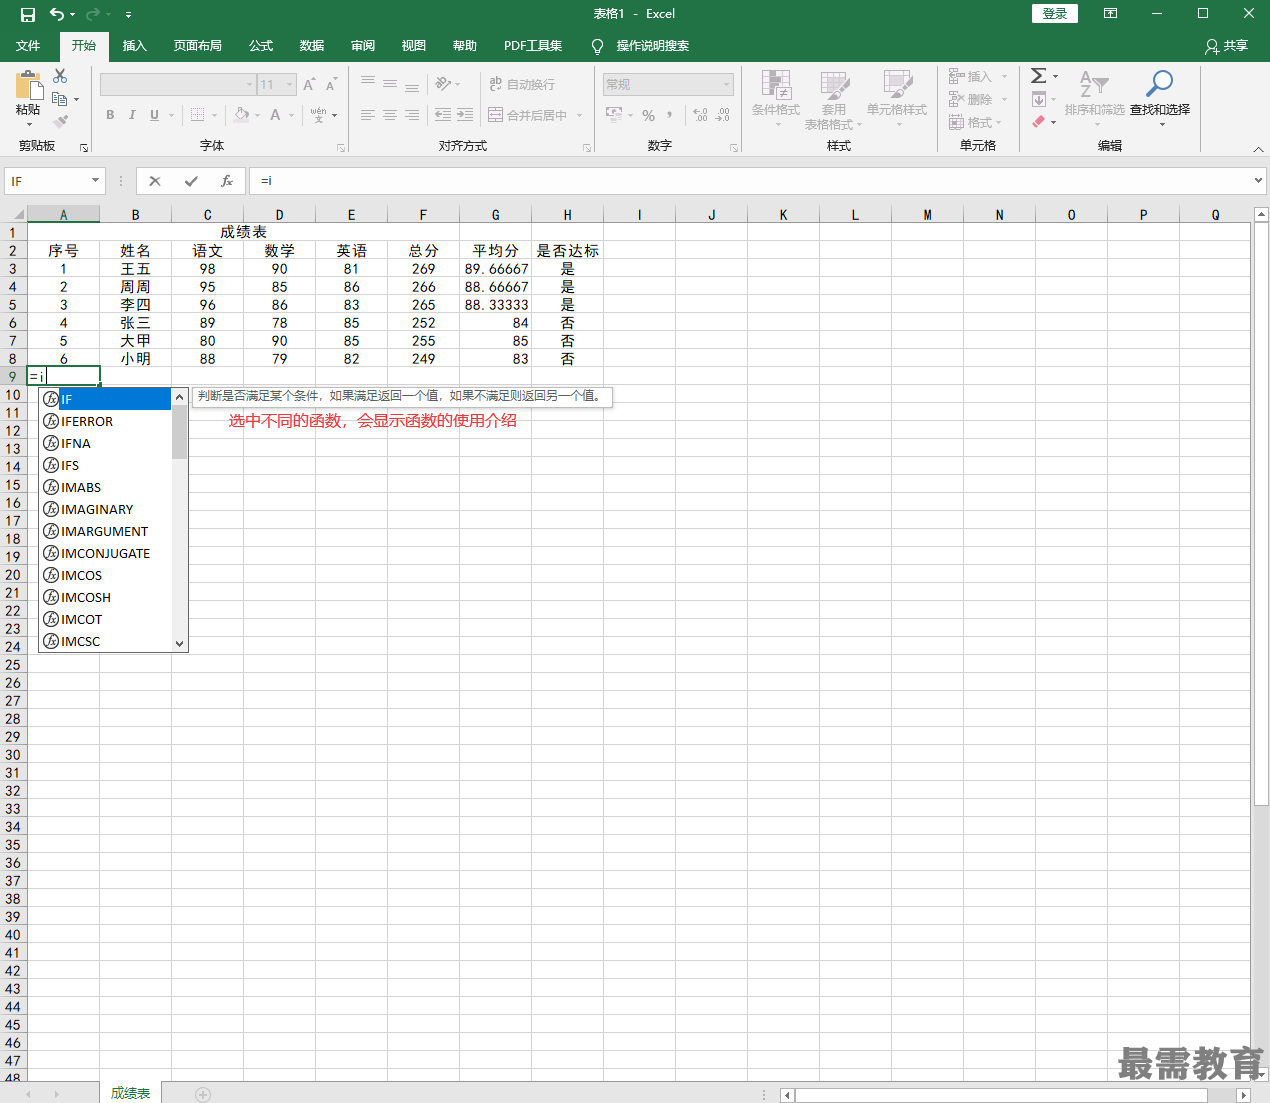Open the Delete cells (删除) dropdown

978,99
